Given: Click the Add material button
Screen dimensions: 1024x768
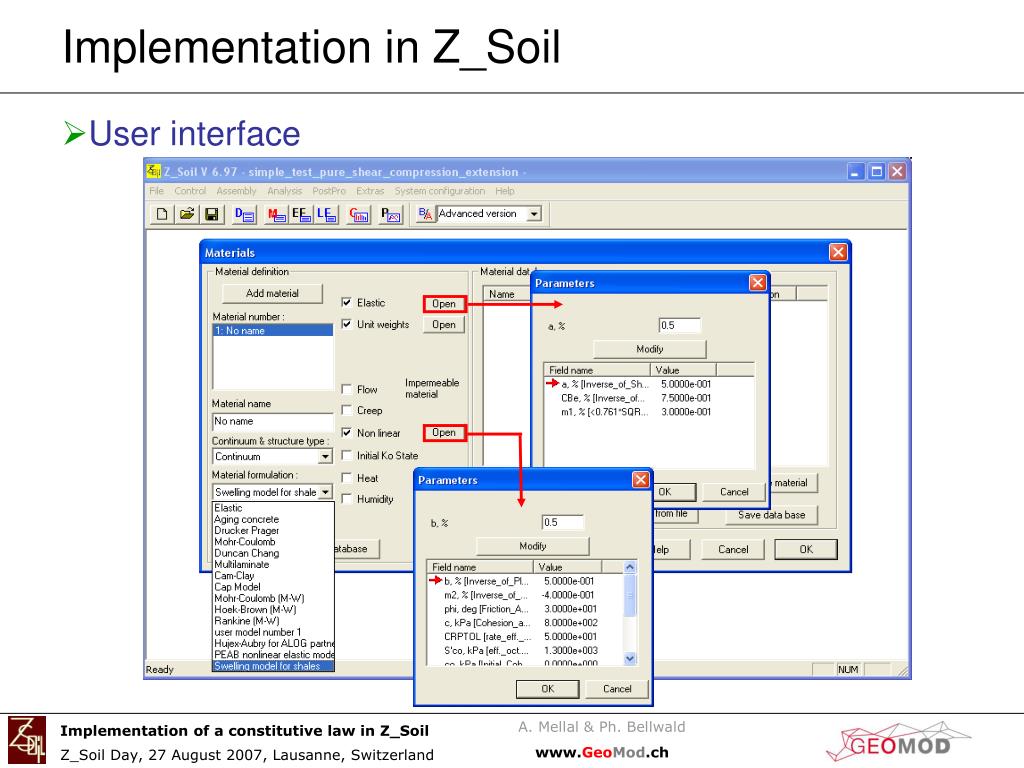Looking at the screenshot, I should click(272, 293).
